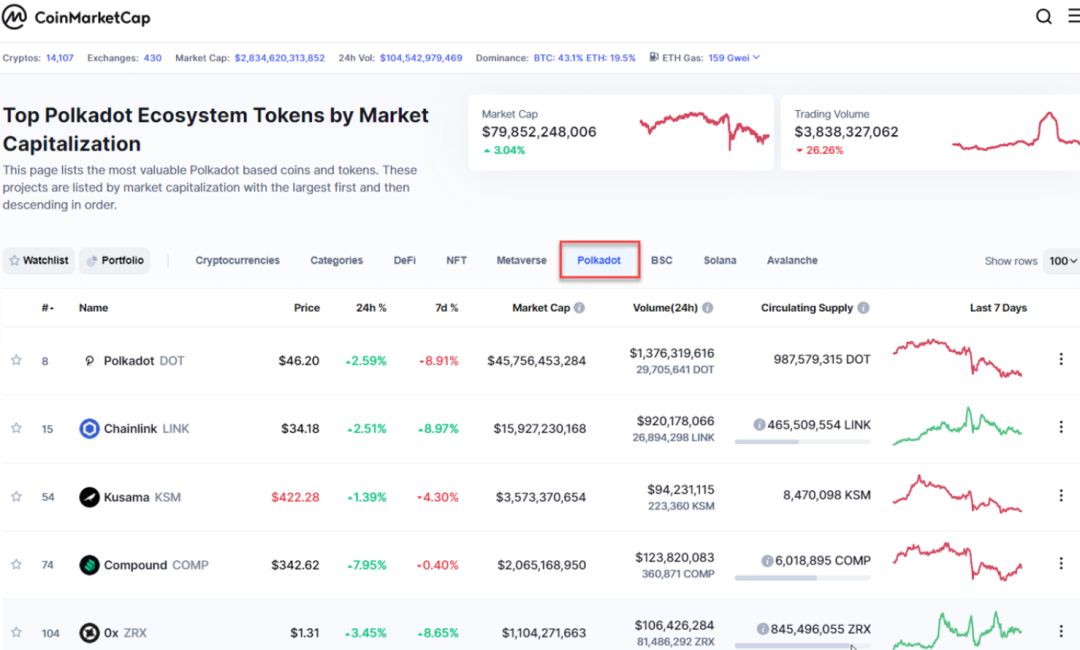Viewport: 1080px width, 650px height.
Task: Click the Compound circulating supply progress bar
Action: coord(802,578)
